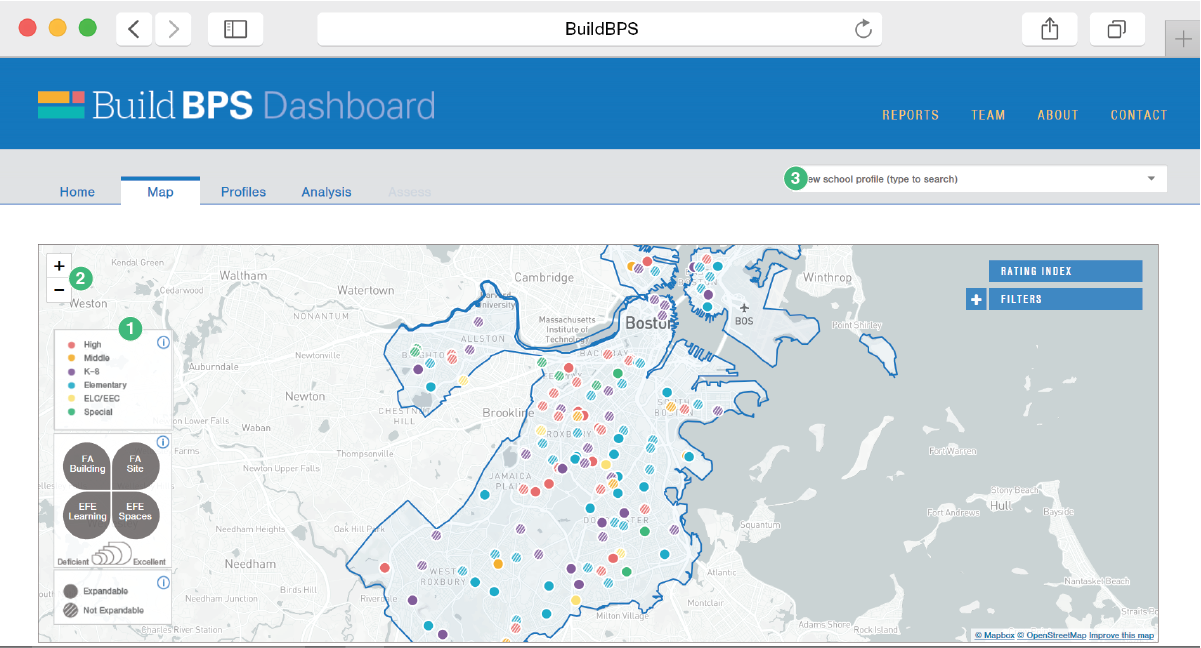Go back with Safari back arrow
The width and height of the screenshot is (1201, 648).
tap(134, 29)
